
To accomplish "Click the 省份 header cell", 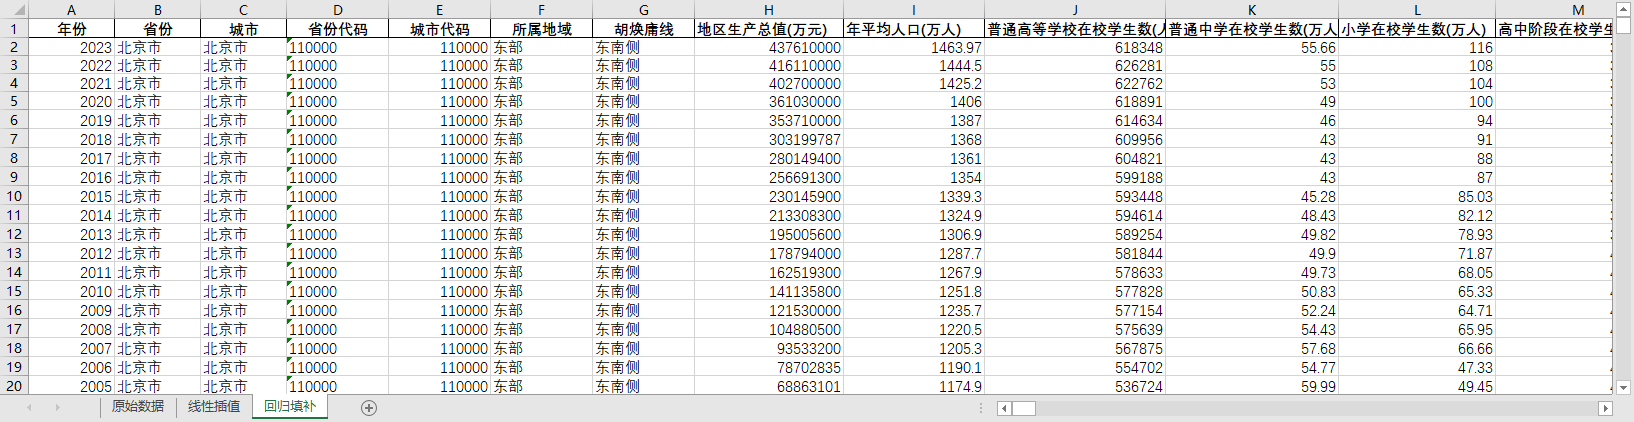I will pyautogui.click(x=157, y=29).
